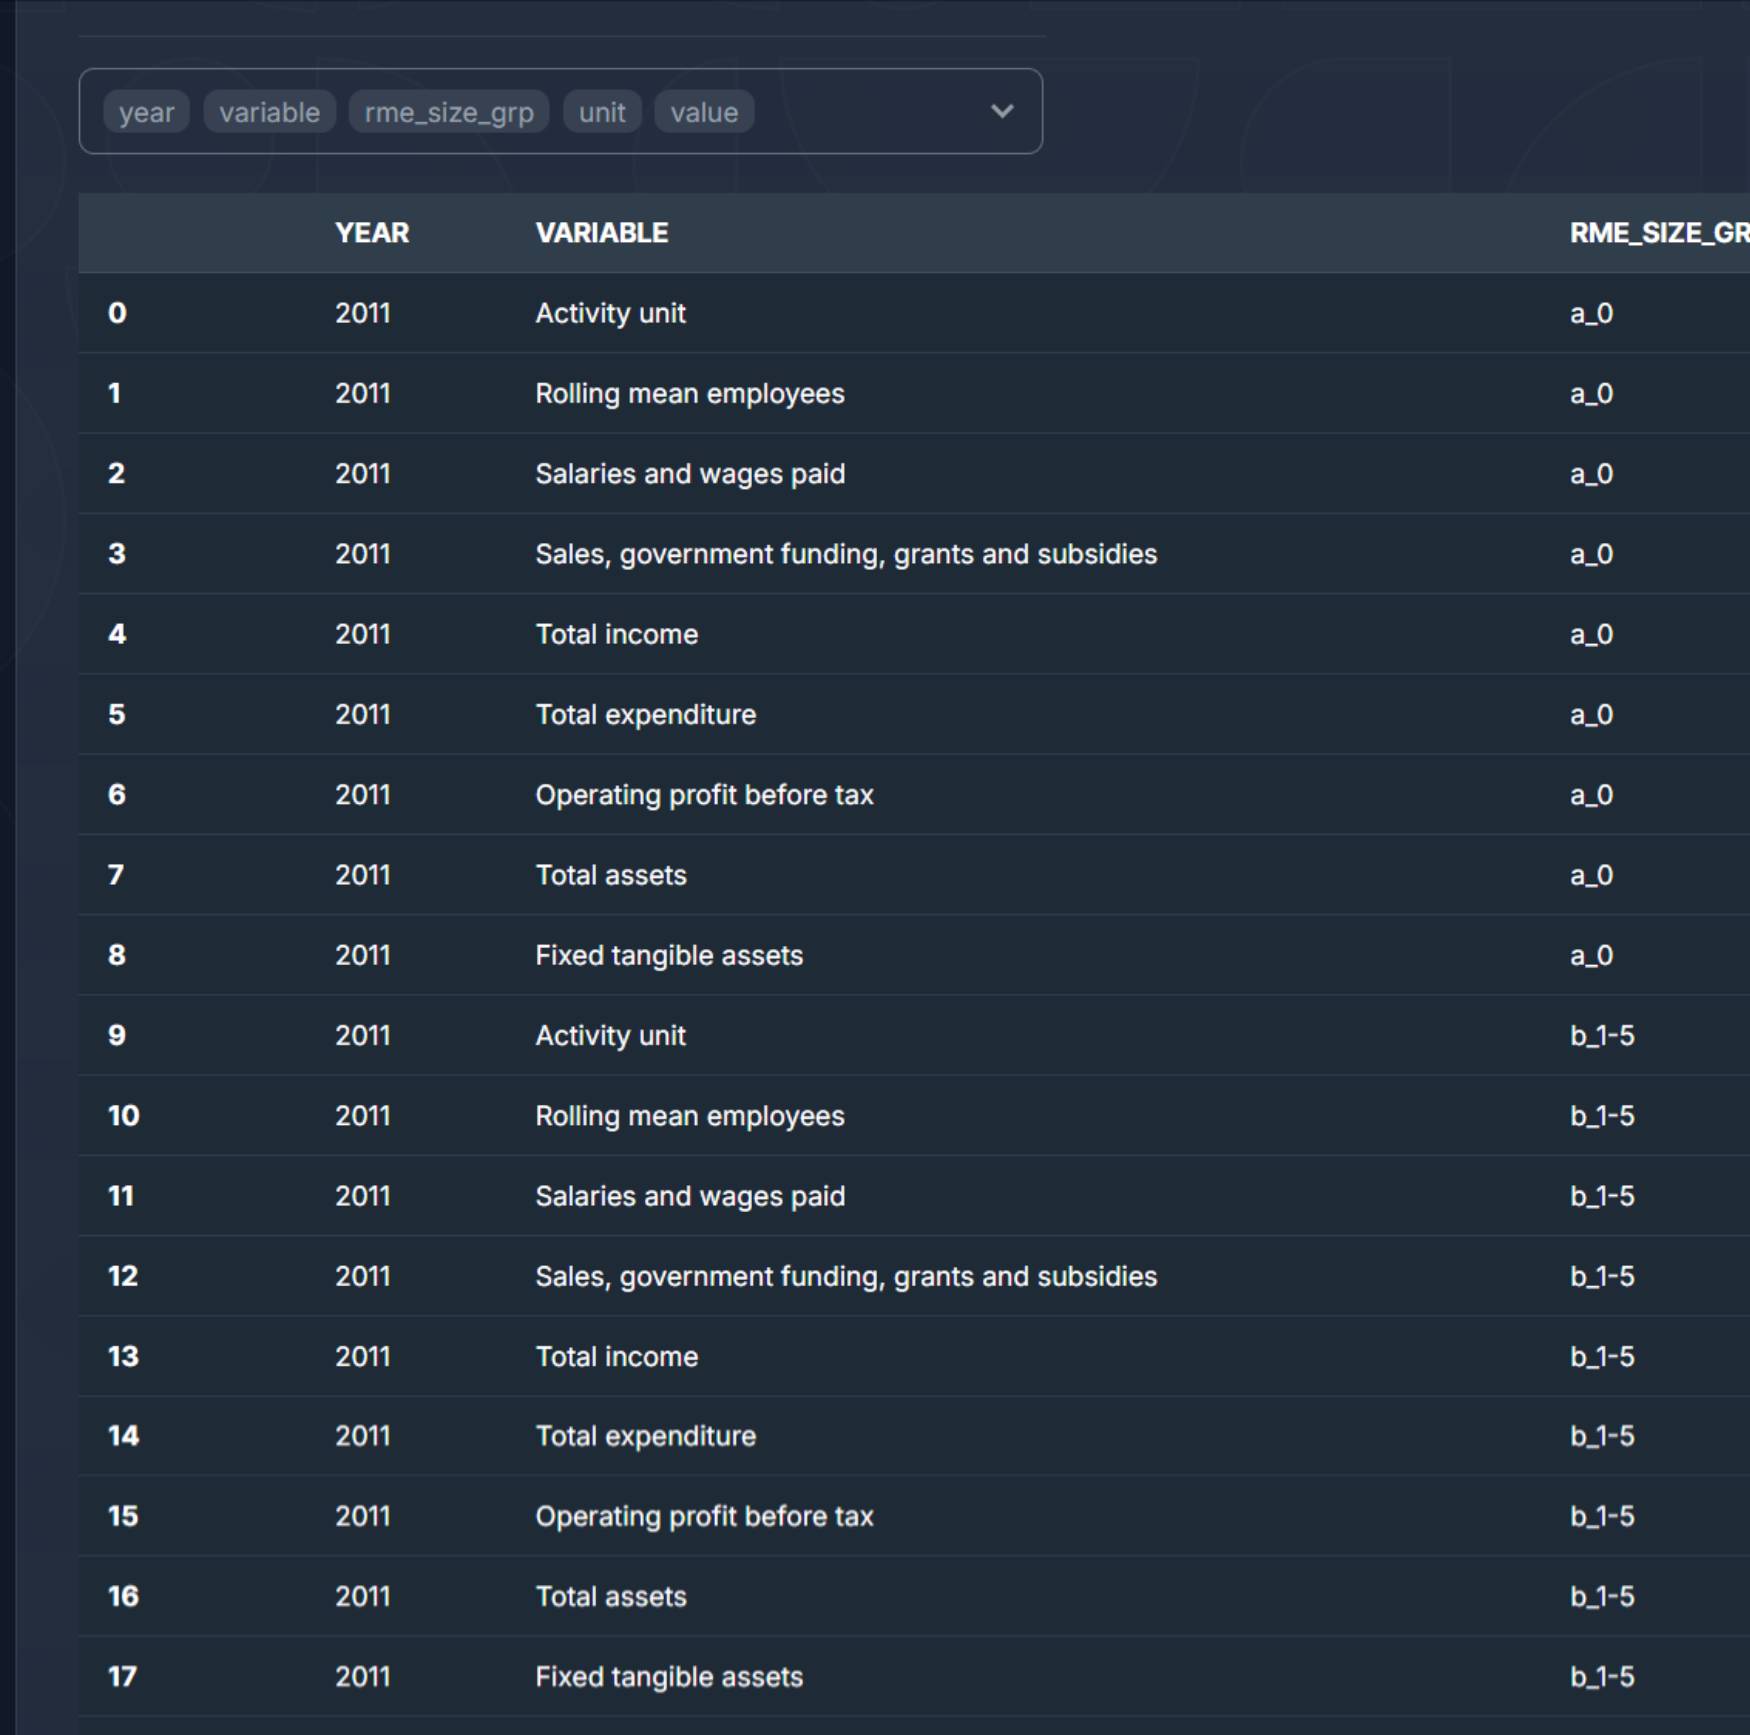Image resolution: width=1750 pixels, height=1735 pixels.
Task: Select 'Fixed tangible assets' in row 8
Action: click(x=669, y=955)
